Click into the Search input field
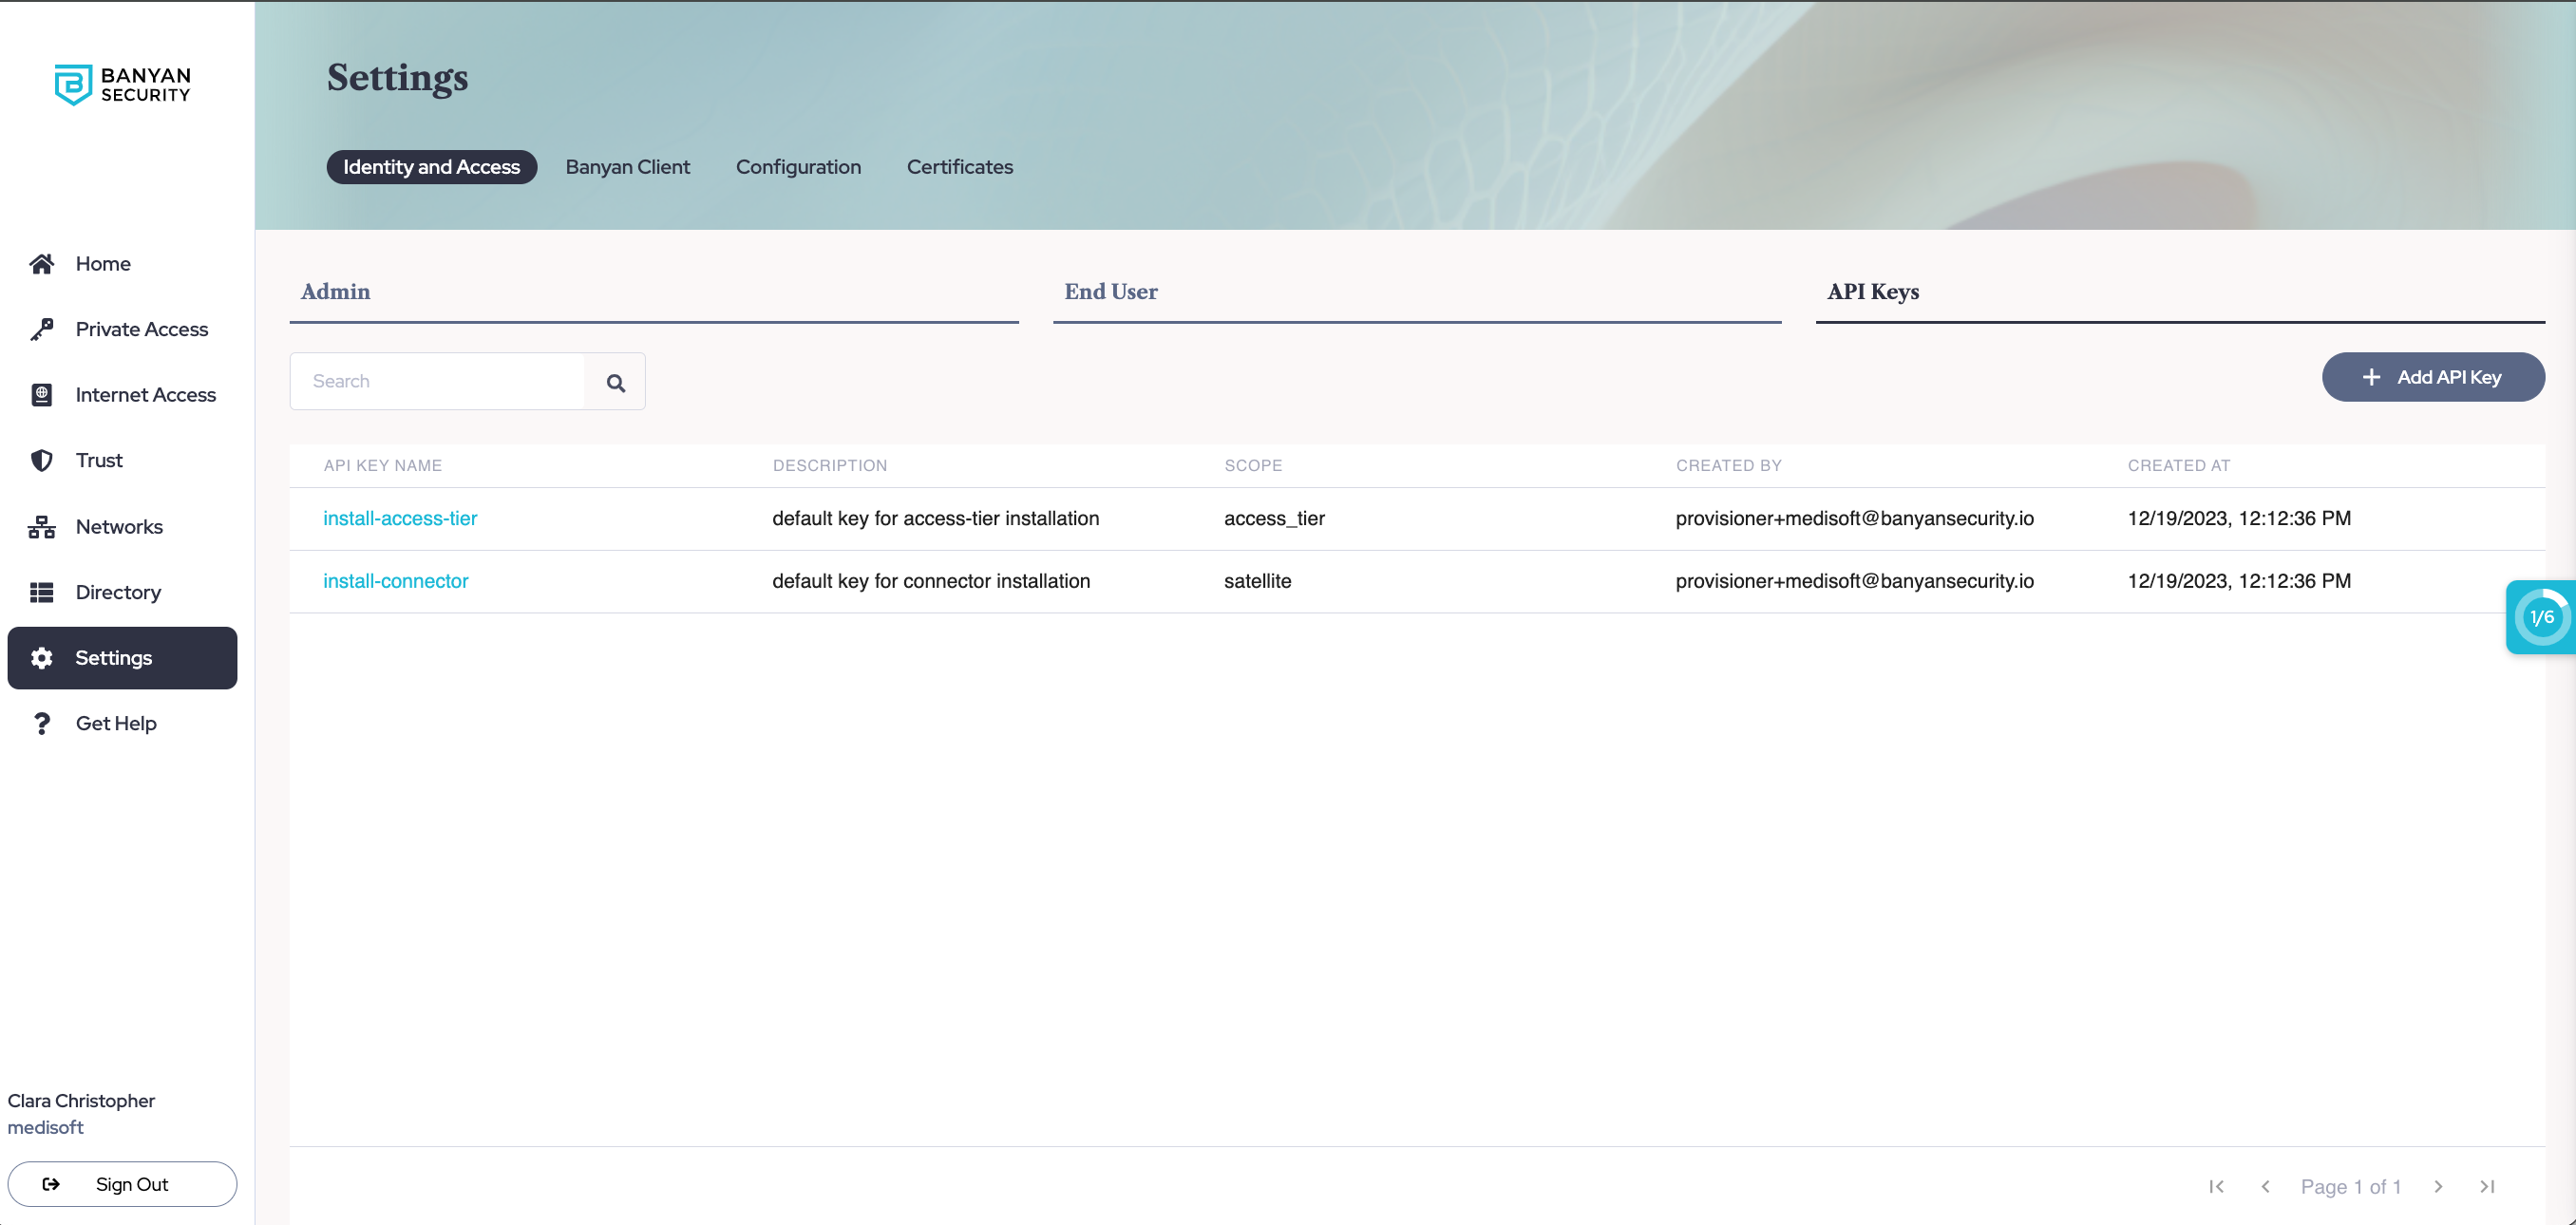Screen dimensions: 2576x1225 point(438,381)
